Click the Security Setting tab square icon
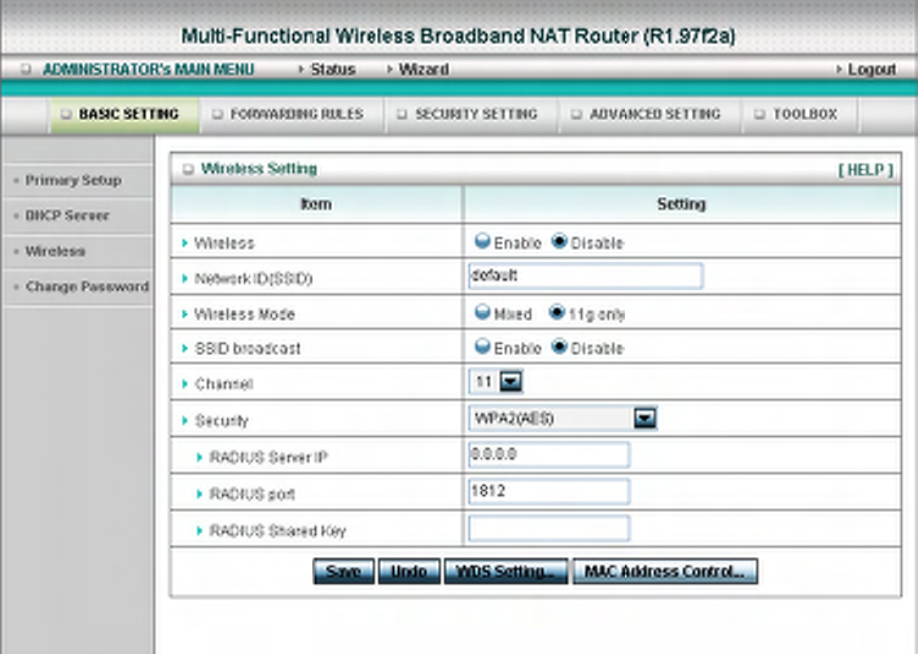Screen dimensions: 918x654 tap(402, 114)
